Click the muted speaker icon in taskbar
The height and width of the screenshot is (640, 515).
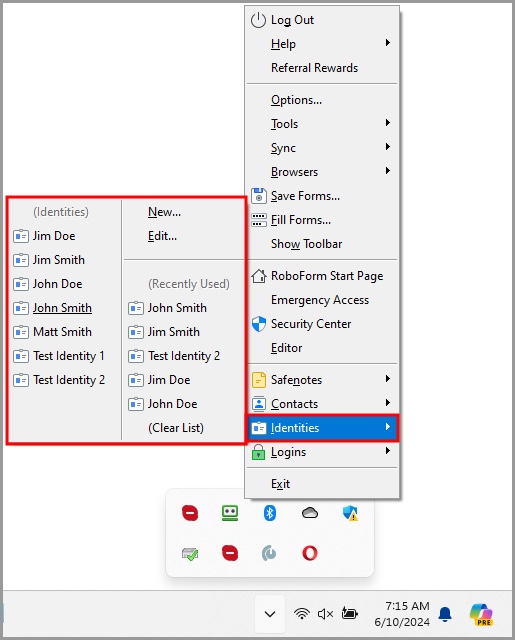click(x=325, y=613)
